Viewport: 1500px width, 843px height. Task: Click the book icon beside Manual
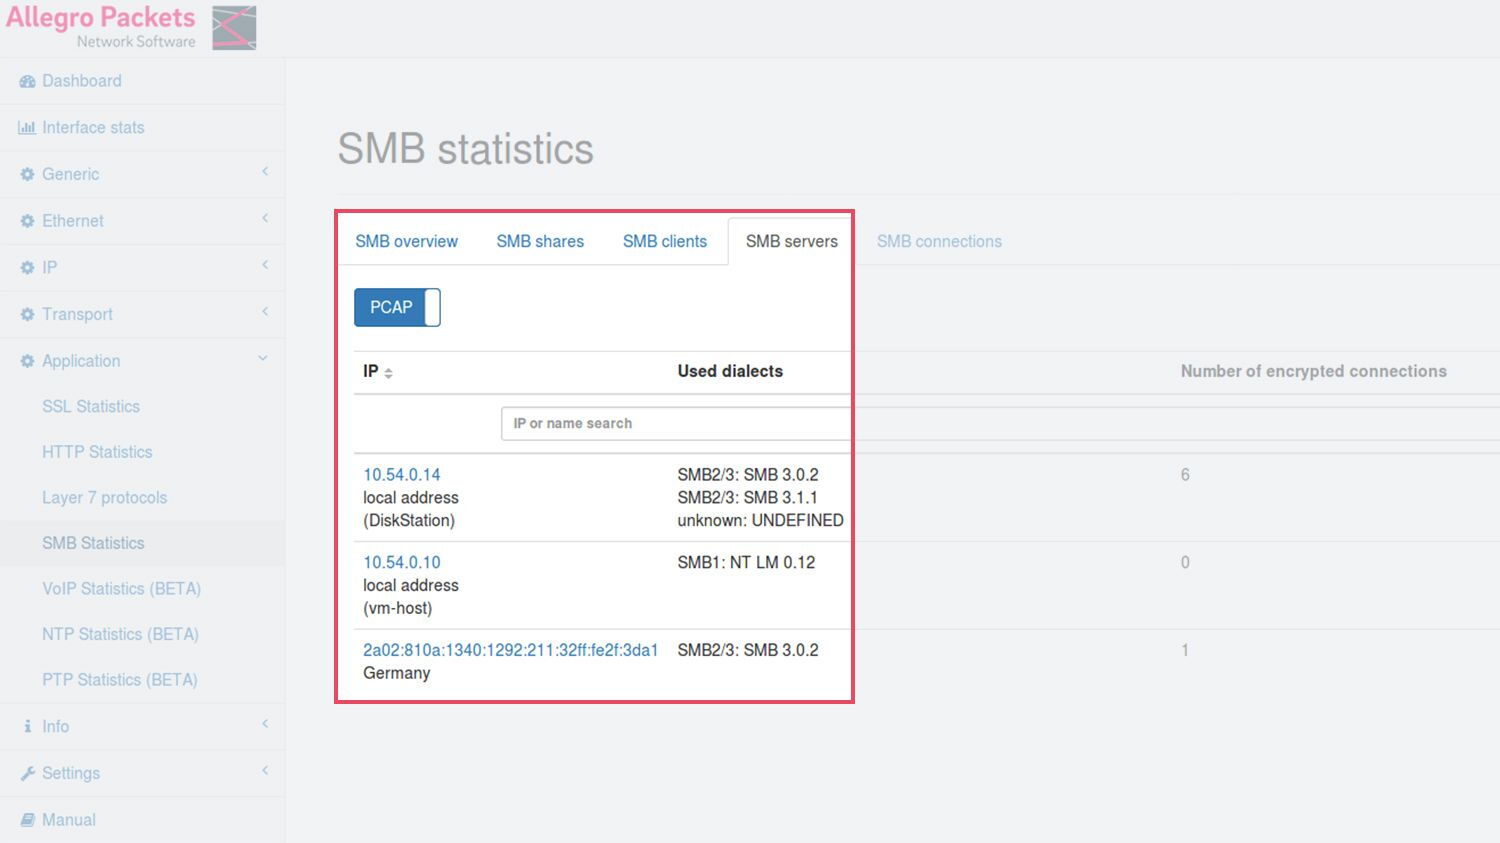point(27,820)
